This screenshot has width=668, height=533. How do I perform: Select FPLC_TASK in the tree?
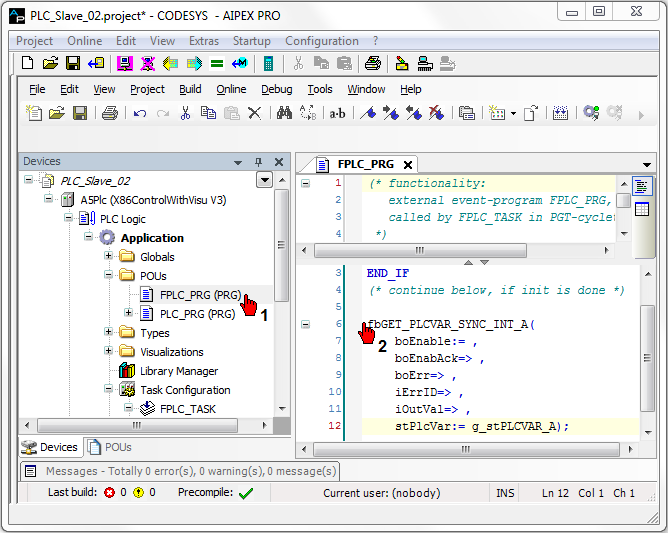(188, 409)
